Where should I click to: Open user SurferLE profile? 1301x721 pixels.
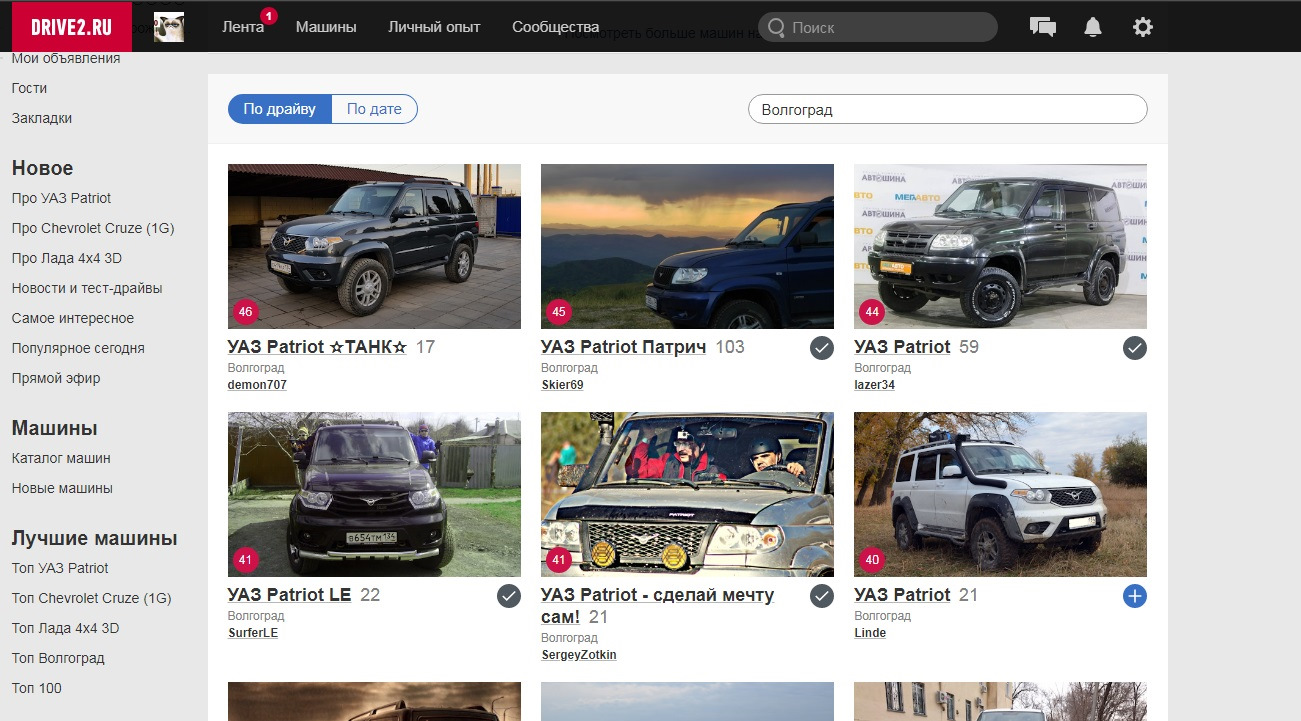tap(253, 633)
